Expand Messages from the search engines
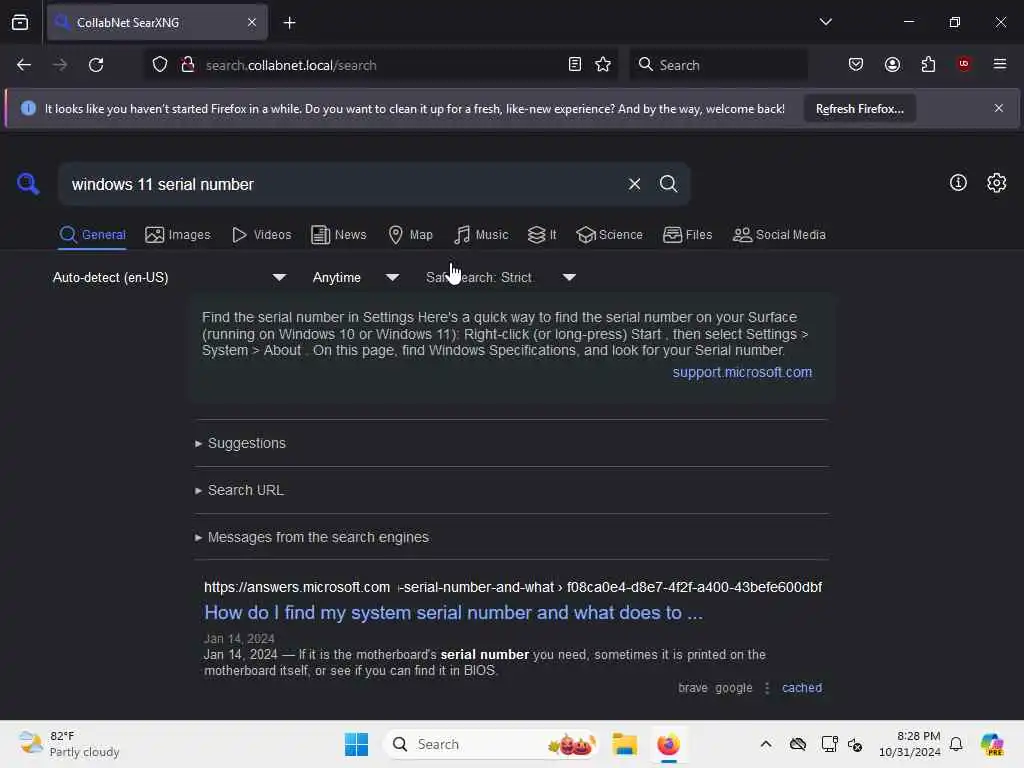1024x768 pixels. pyautogui.click(x=312, y=537)
